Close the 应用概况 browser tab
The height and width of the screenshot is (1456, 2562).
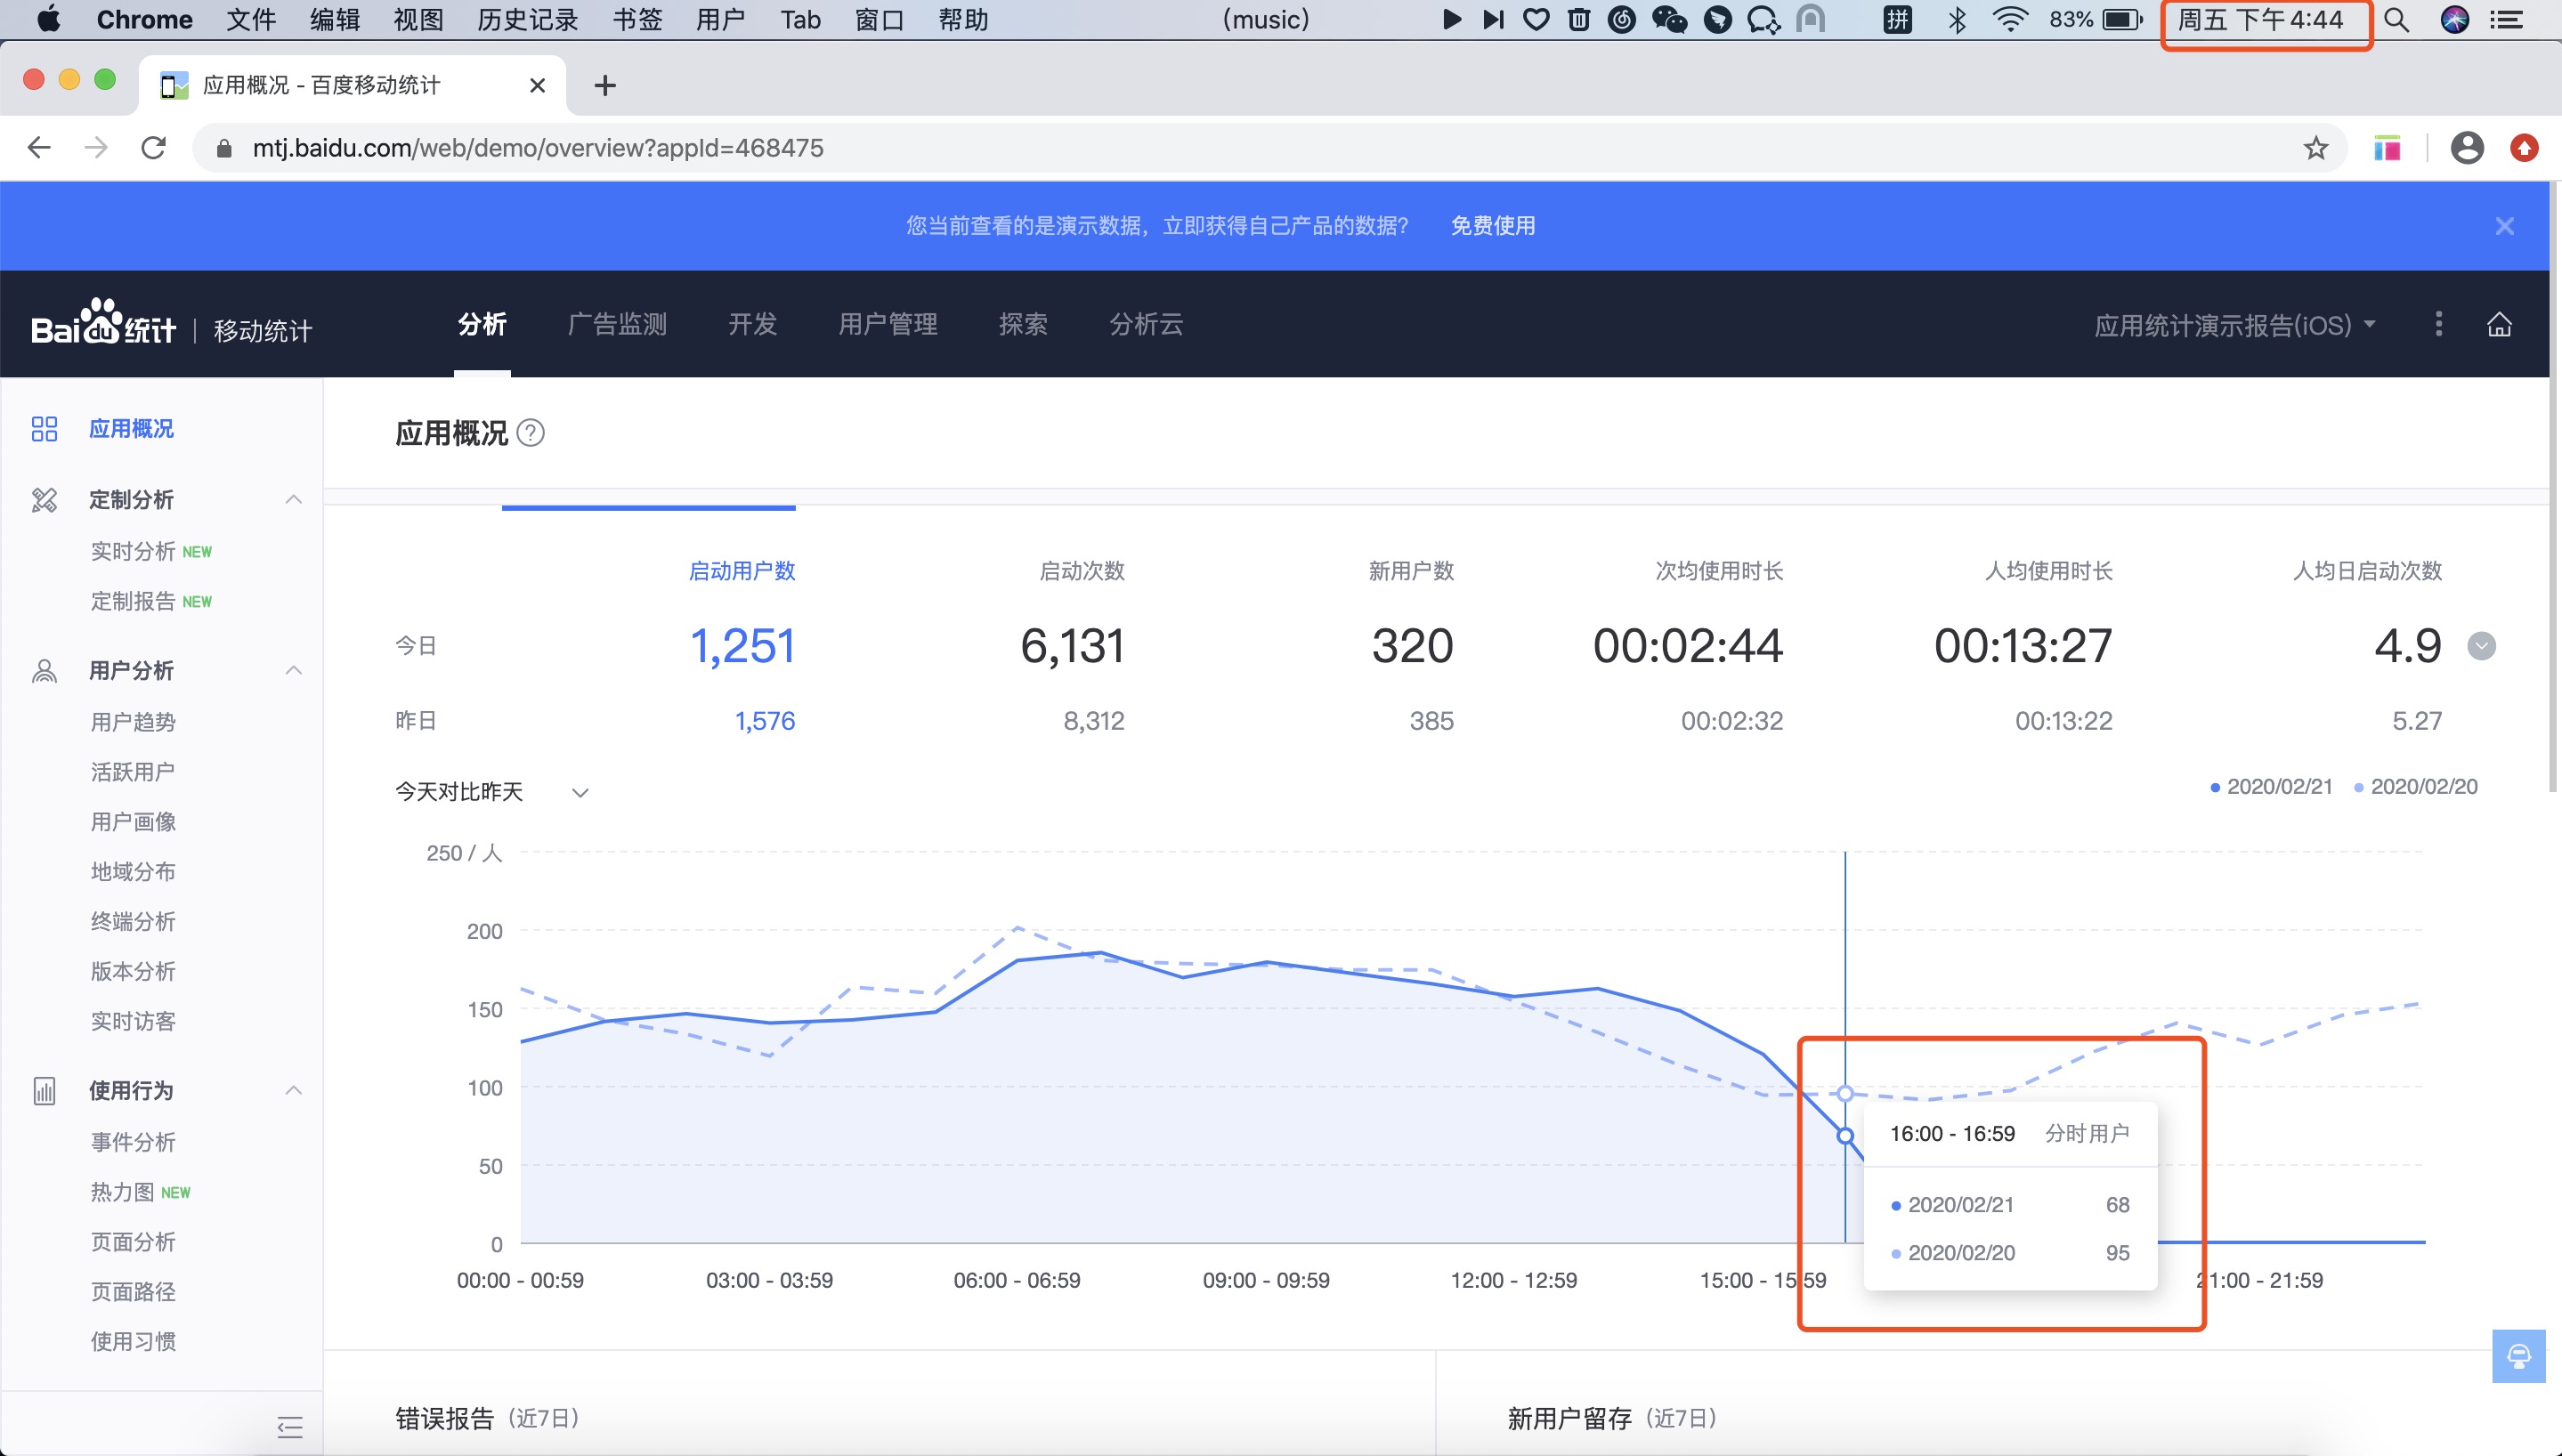pos(537,86)
